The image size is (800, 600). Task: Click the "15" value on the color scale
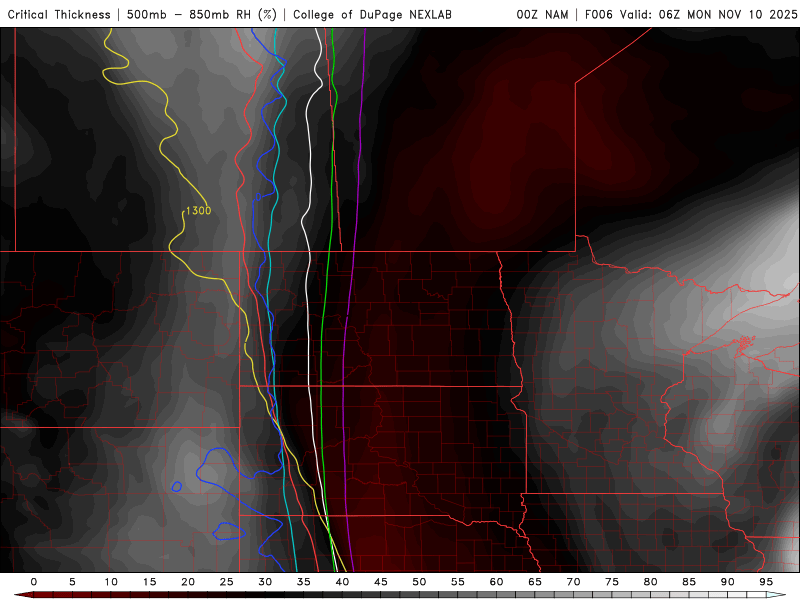point(149,582)
